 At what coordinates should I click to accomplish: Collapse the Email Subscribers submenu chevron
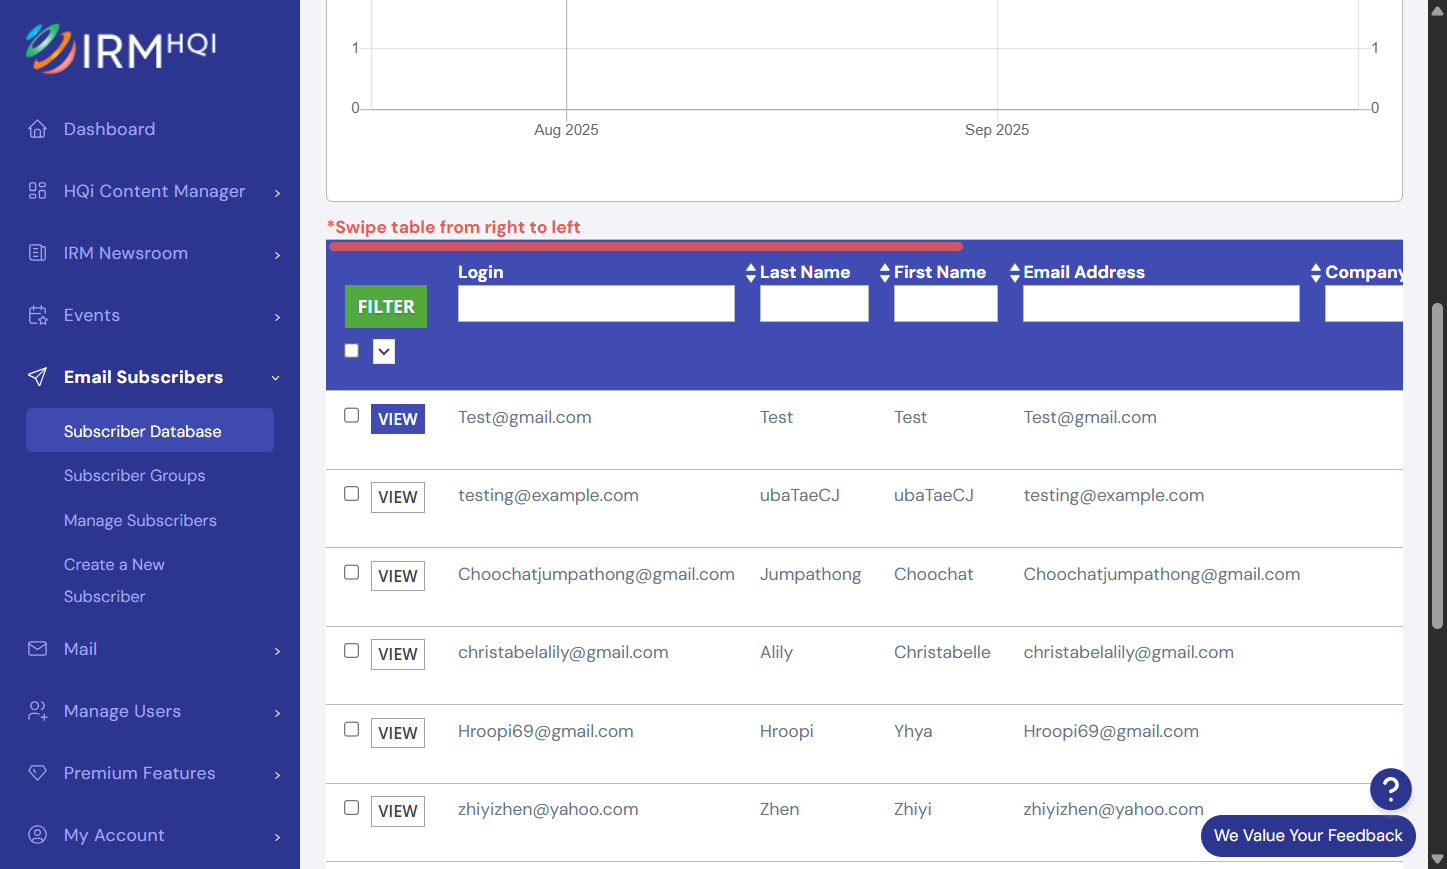[276, 378]
